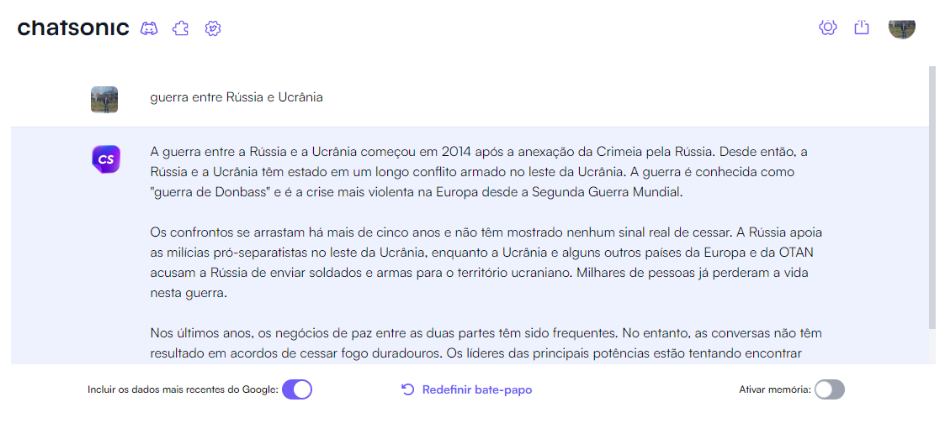
Task: Click the chat scrollbar thumb
Action: click(933, 198)
